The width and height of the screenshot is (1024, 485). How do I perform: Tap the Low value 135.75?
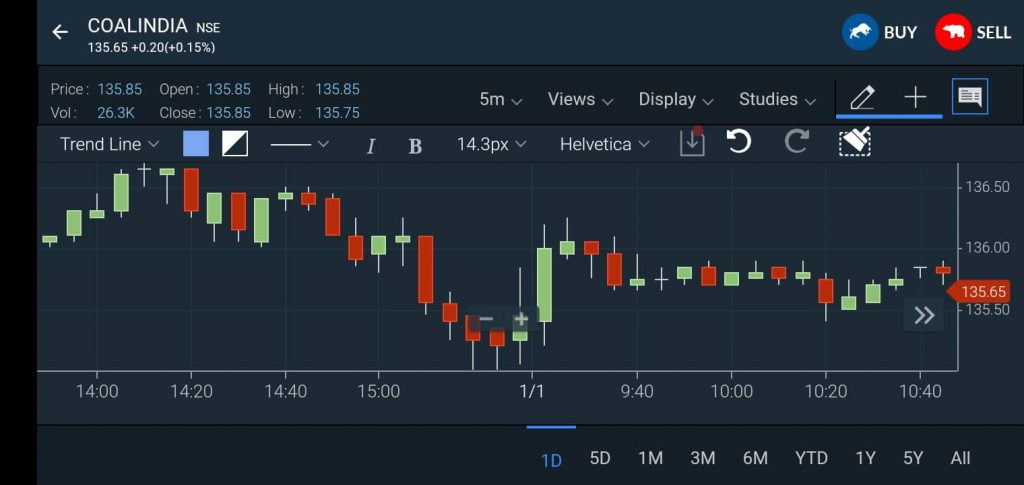point(337,113)
